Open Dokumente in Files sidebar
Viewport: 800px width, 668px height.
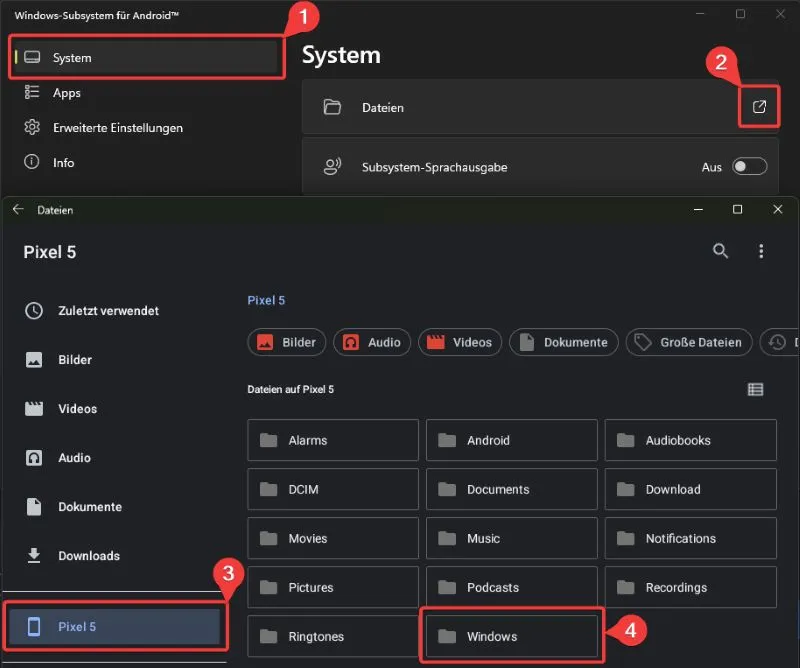pyautogui.click(x=115, y=506)
